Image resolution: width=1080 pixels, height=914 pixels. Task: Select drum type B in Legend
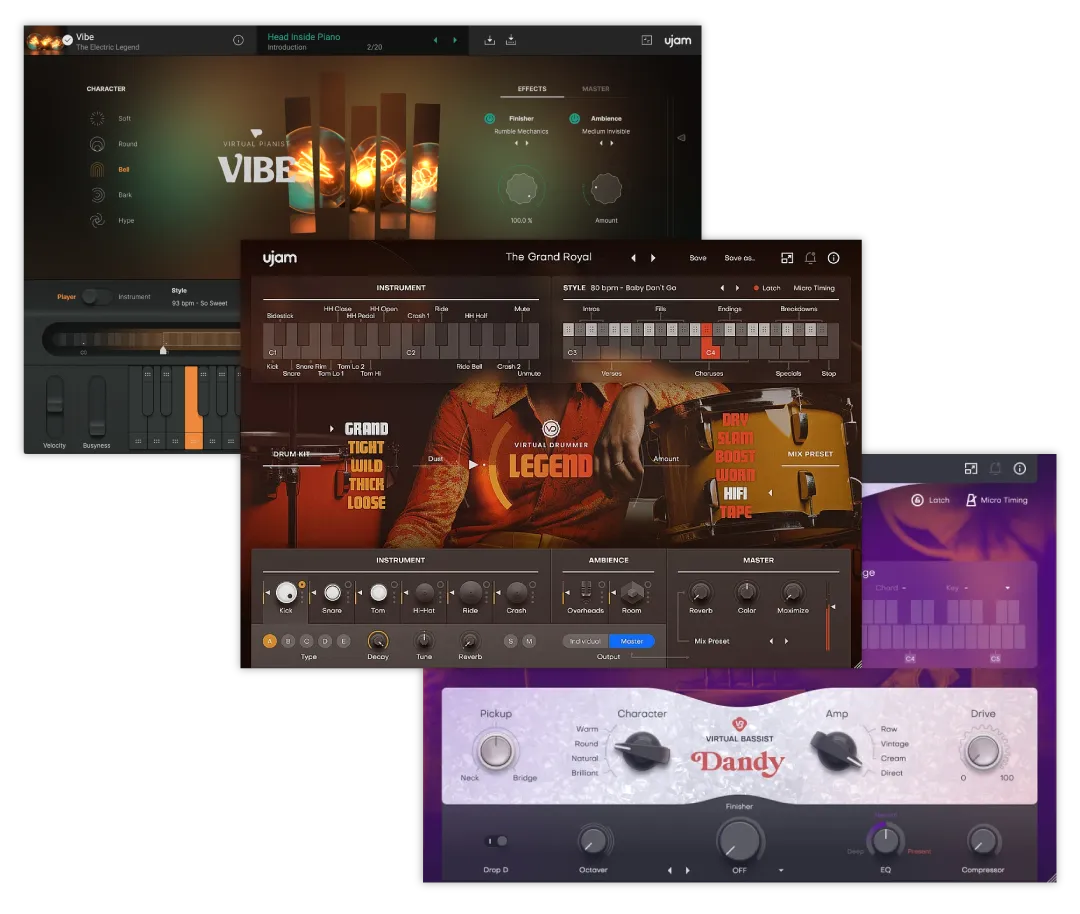pos(289,641)
